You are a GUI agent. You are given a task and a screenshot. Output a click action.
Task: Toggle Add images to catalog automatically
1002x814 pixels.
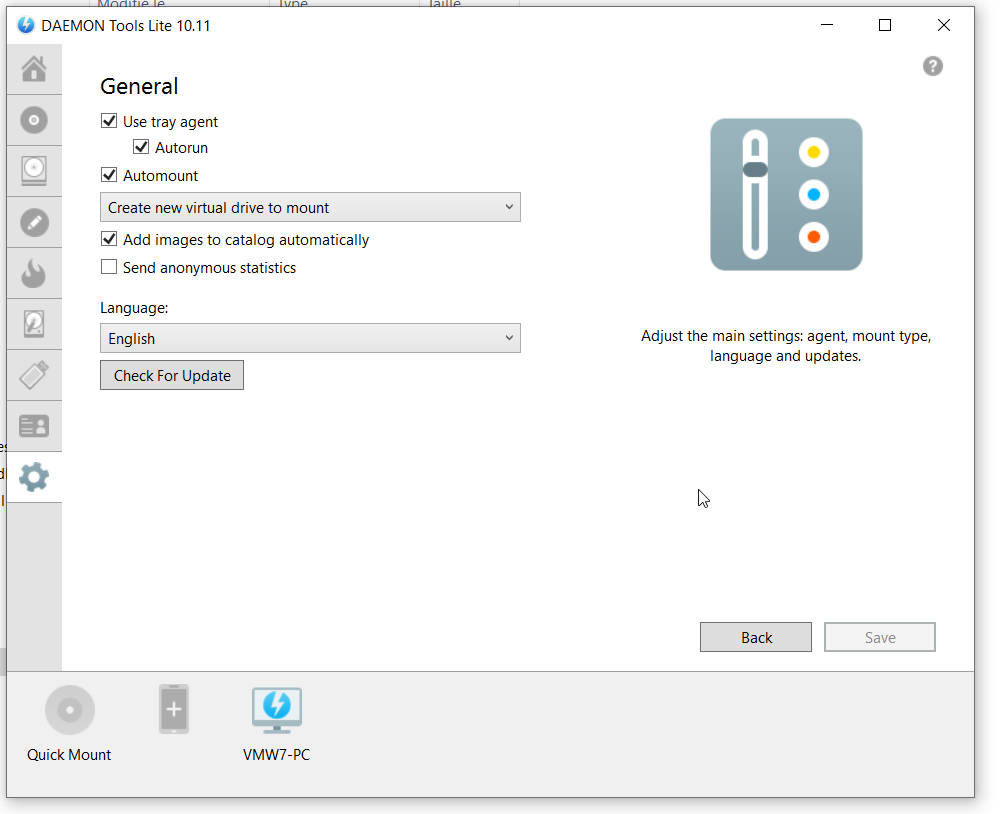click(109, 239)
